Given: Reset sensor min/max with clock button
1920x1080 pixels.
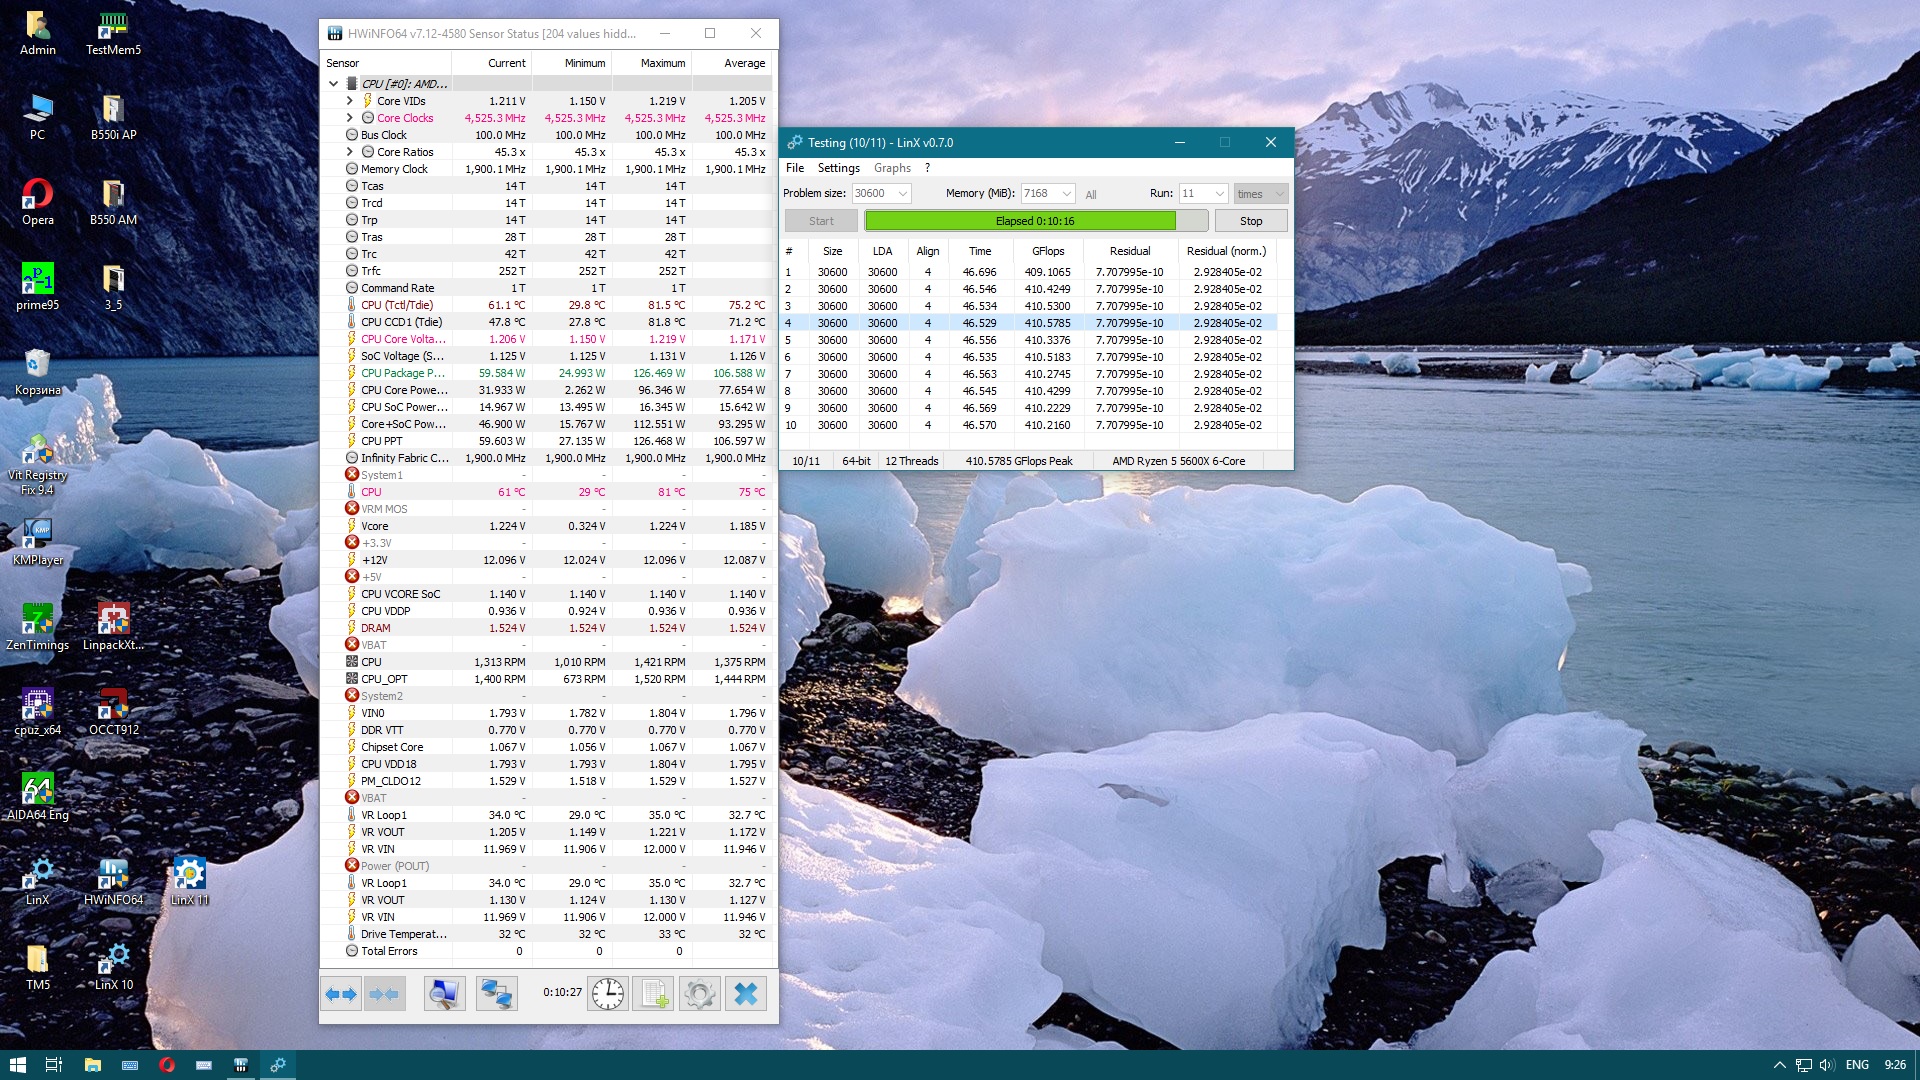Looking at the screenshot, I should point(607,994).
